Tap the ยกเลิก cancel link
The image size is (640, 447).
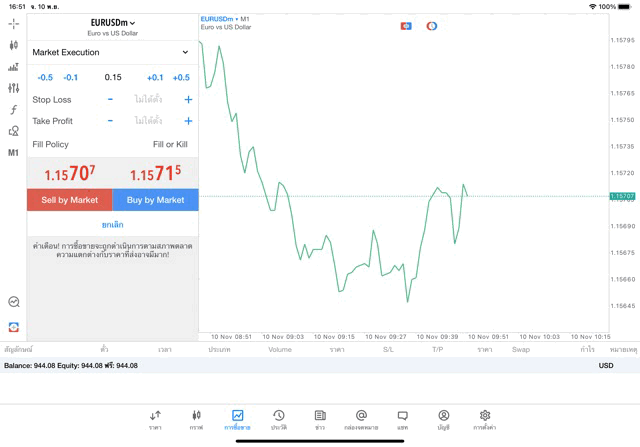pyautogui.click(x=112, y=225)
